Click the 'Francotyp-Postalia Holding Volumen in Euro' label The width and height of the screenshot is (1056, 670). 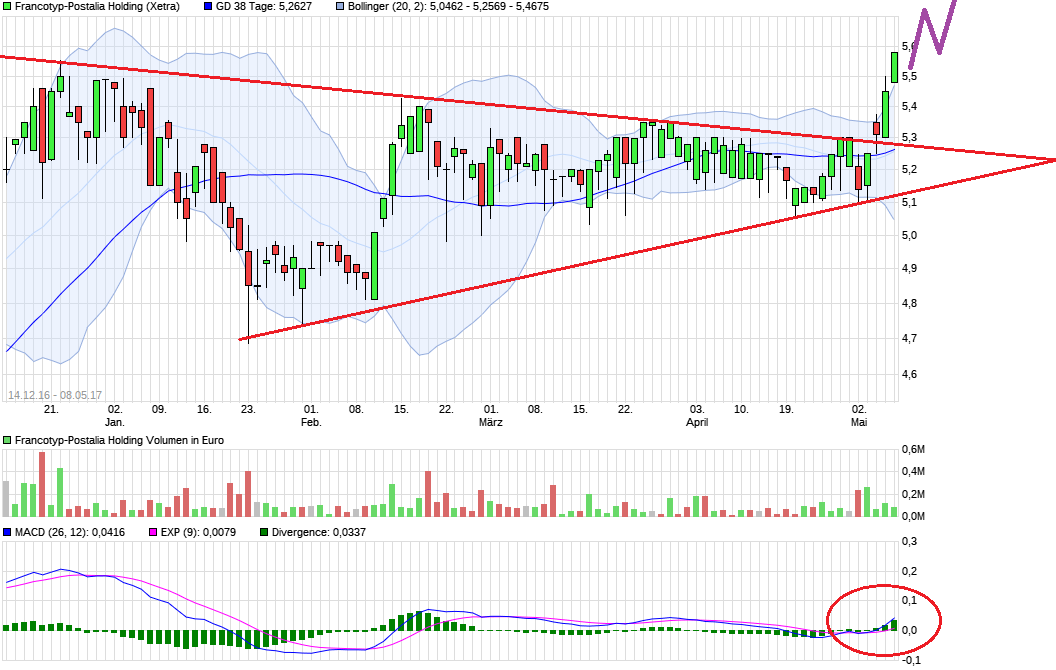[119, 440]
